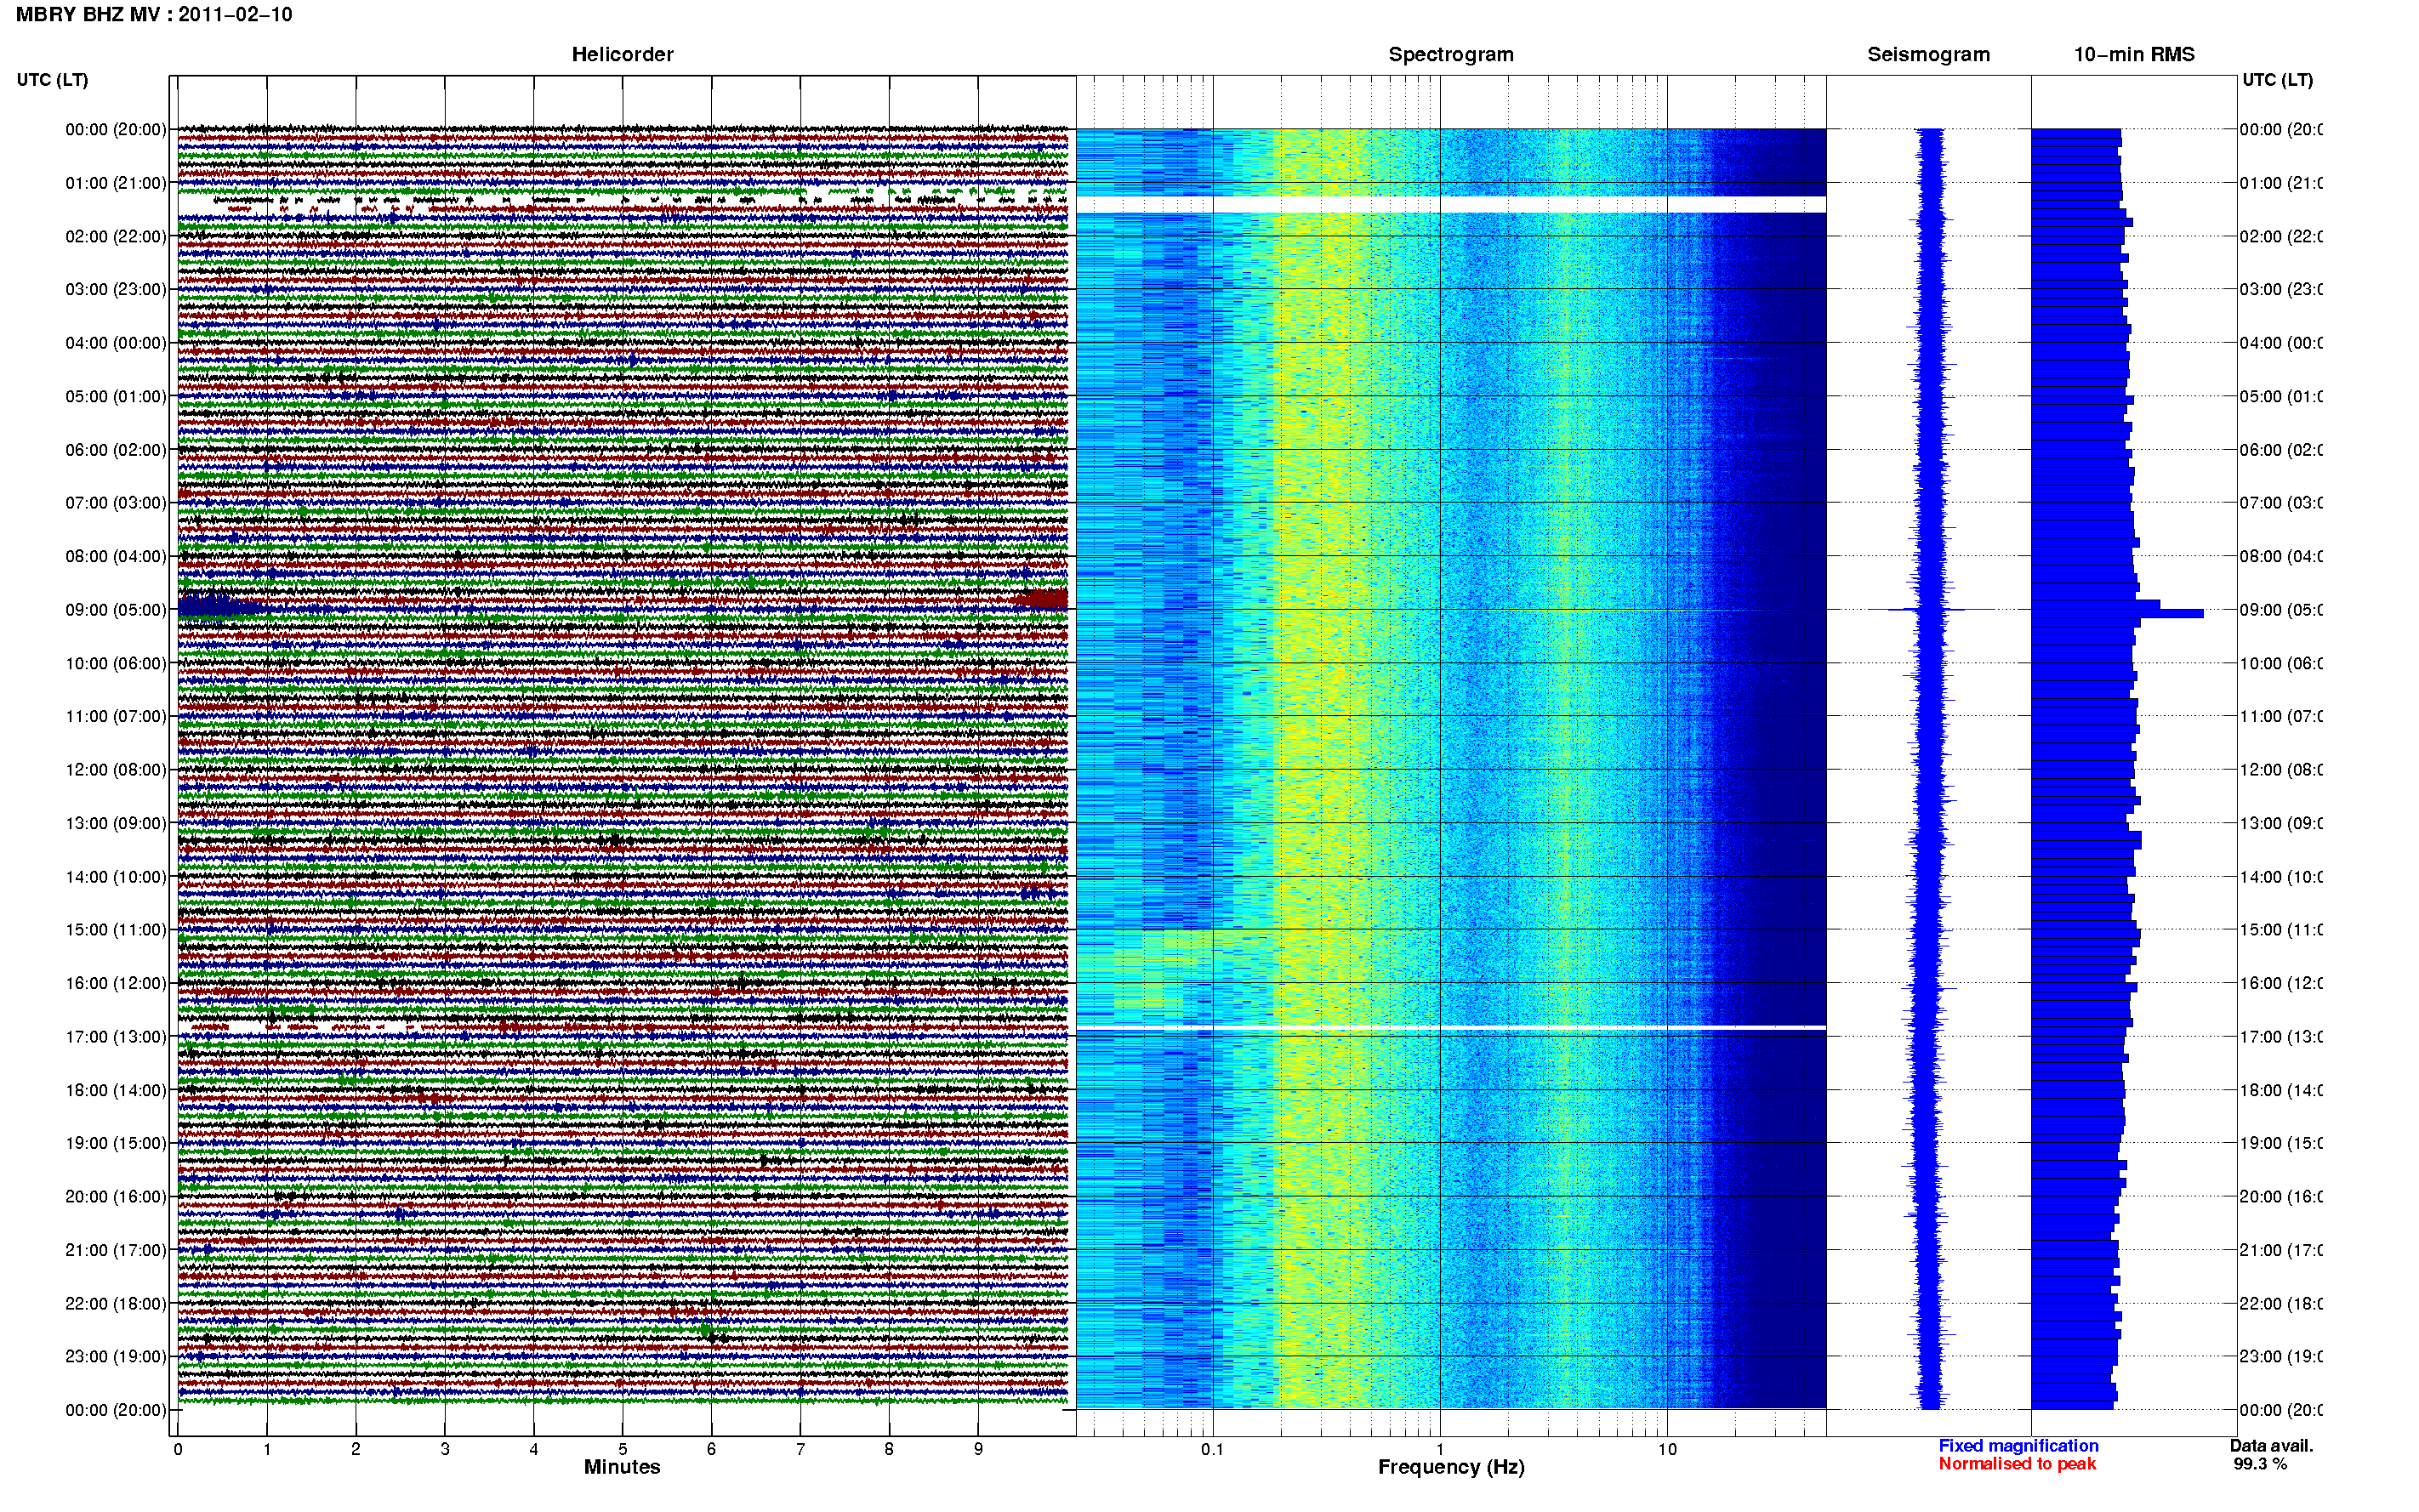Image resolution: width=2419 pixels, height=1512 pixels.
Task: Click left axis label '17:00 (13:00)'
Action: point(116,1037)
